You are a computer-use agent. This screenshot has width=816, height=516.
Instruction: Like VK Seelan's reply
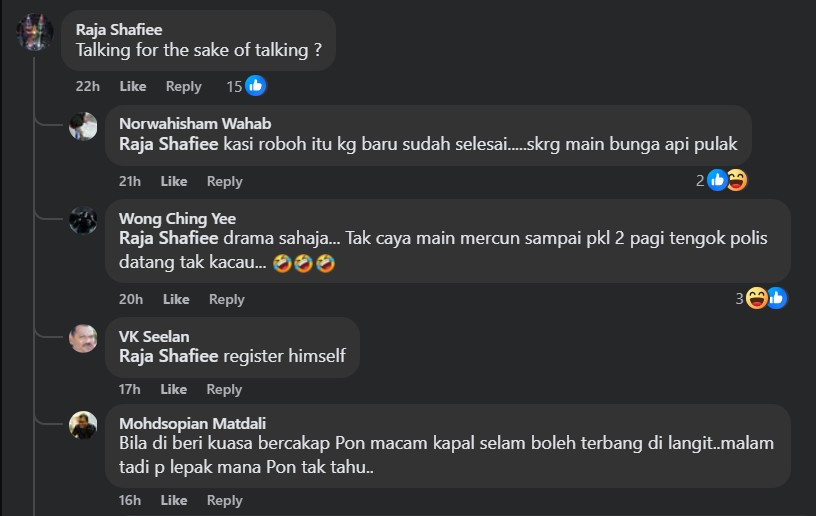pos(174,389)
